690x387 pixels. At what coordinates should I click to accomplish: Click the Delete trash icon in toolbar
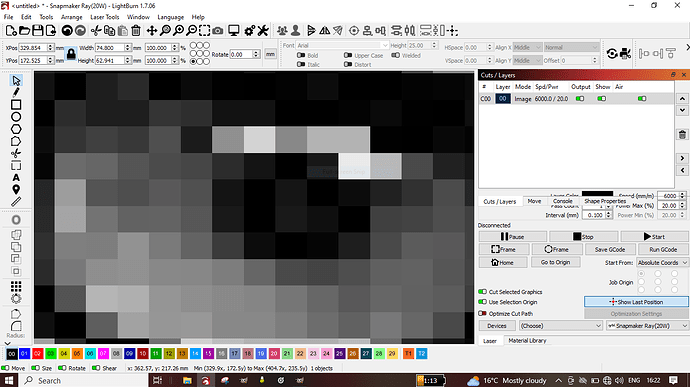tap(136, 31)
